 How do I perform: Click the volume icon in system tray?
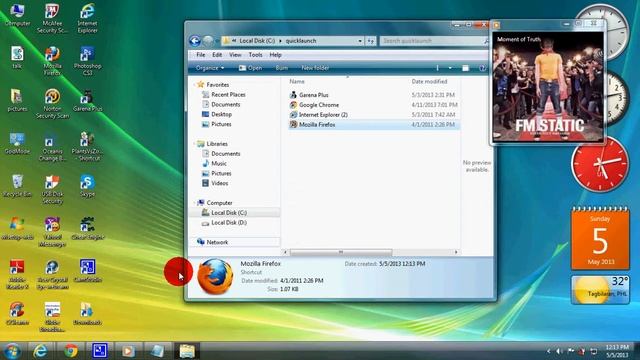click(560, 351)
